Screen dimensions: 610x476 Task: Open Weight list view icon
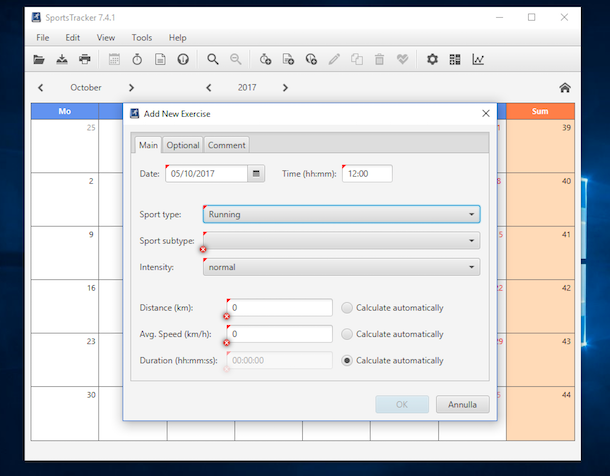(183, 60)
